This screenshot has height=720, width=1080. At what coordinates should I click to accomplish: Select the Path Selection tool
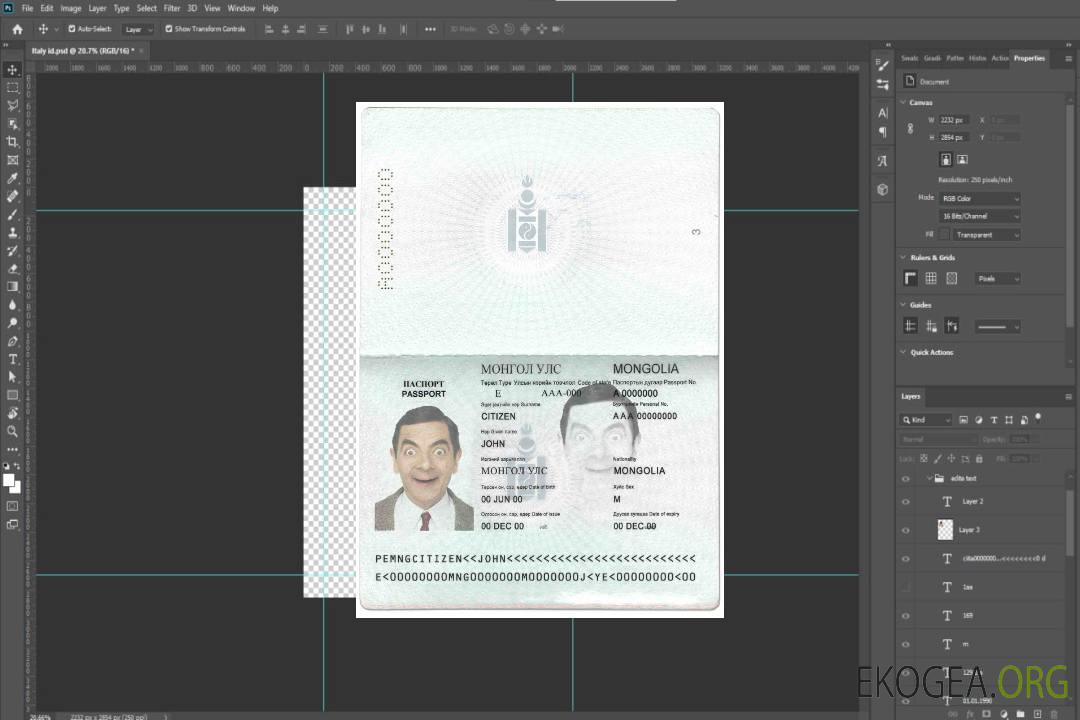pos(12,377)
